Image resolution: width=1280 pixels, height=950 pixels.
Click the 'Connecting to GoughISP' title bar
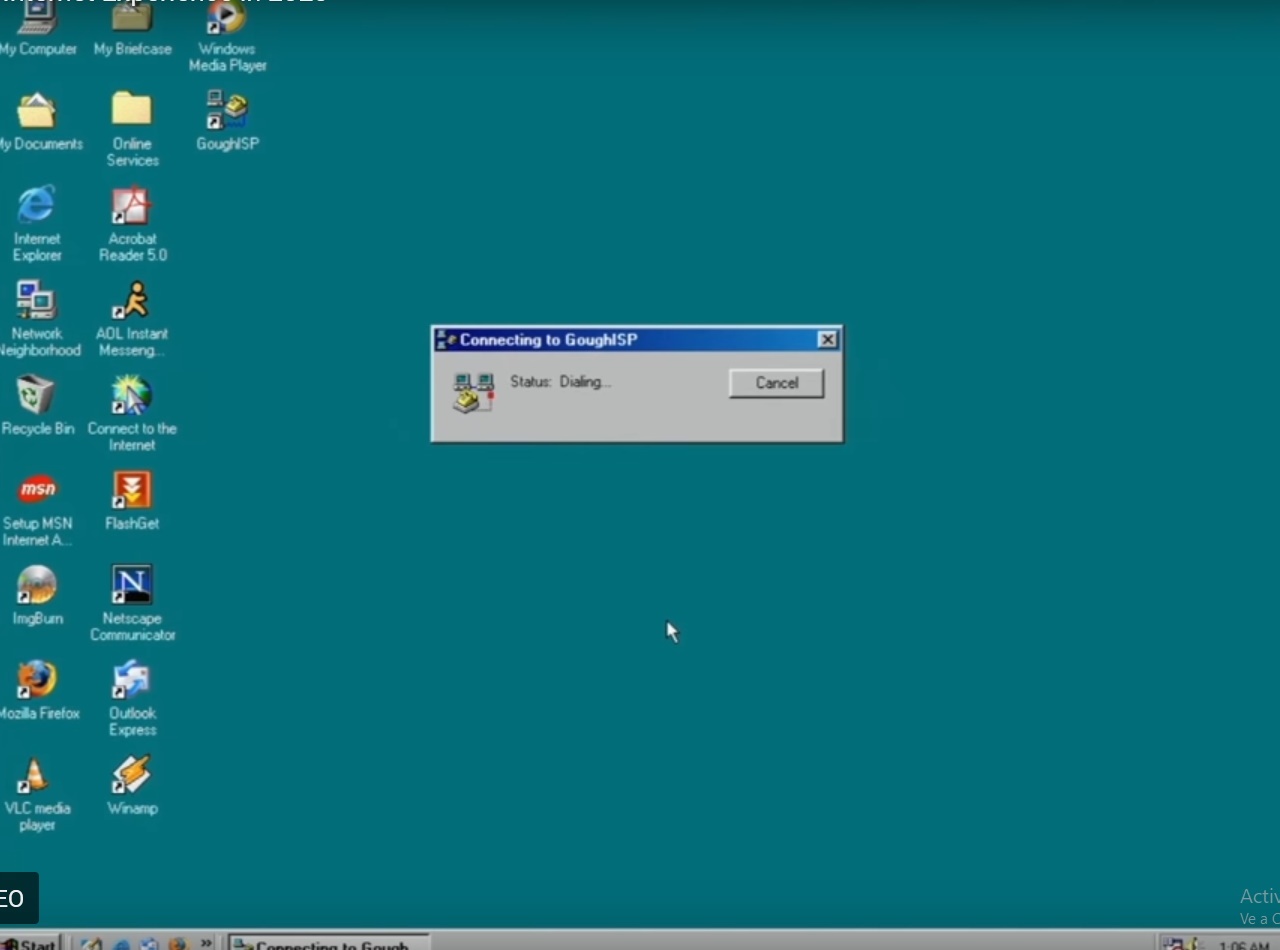[637, 340]
